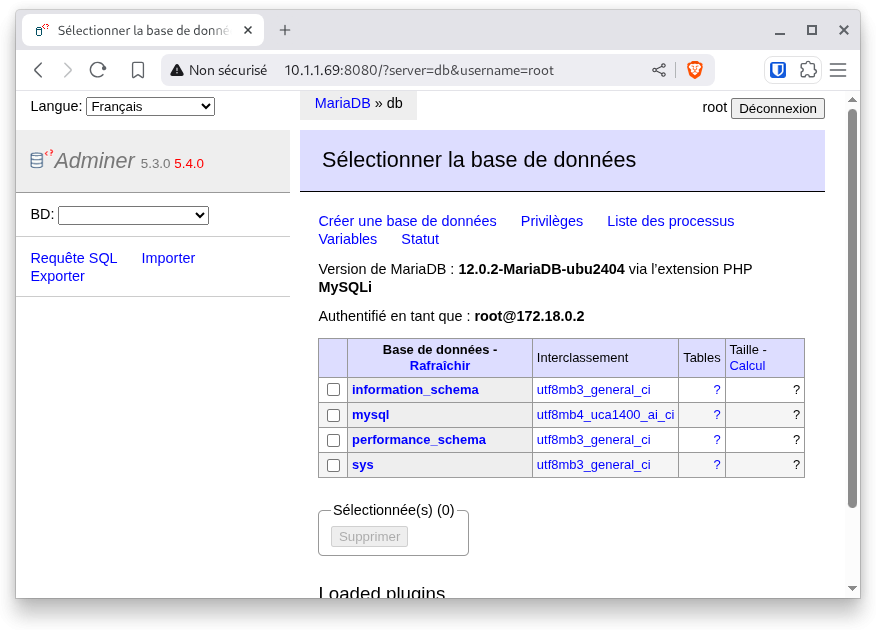Click the 5.4.0 new version link
The height and width of the screenshot is (630, 876).
189,164
